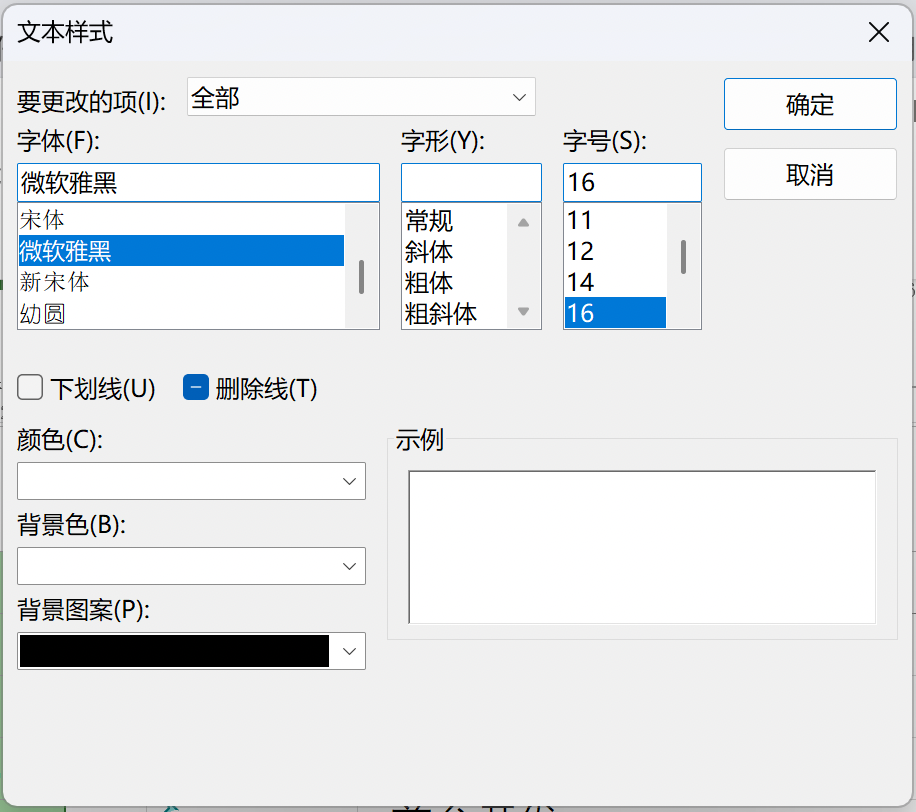This screenshot has height=812, width=916.
Task: Click the 取消 button
Action: pyautogui.click(x=810, y=175)
